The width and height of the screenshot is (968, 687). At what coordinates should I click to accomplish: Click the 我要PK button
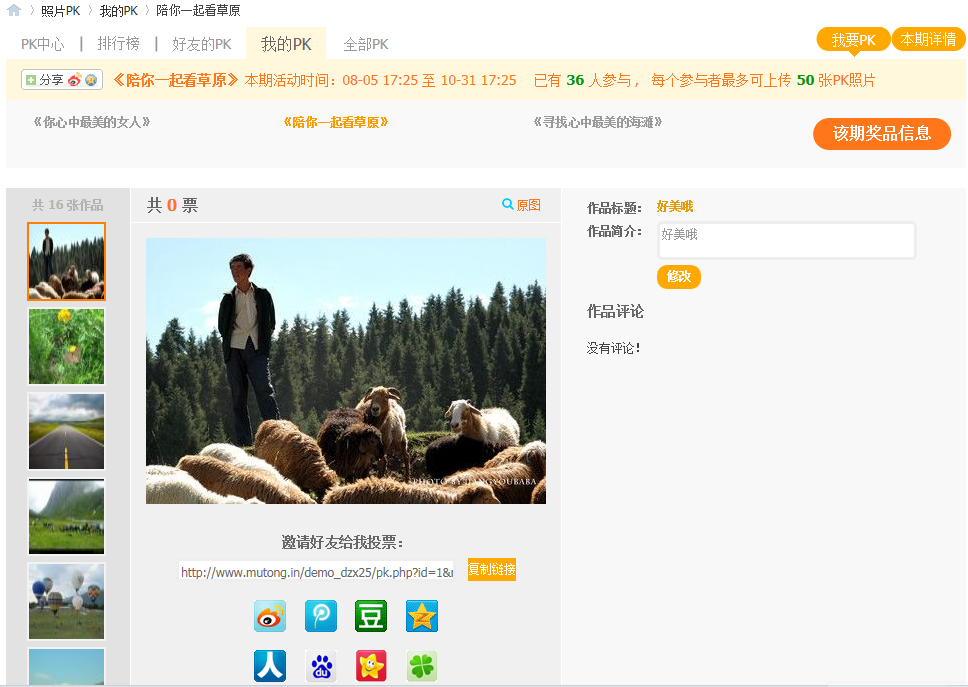(x=853, y=40)
